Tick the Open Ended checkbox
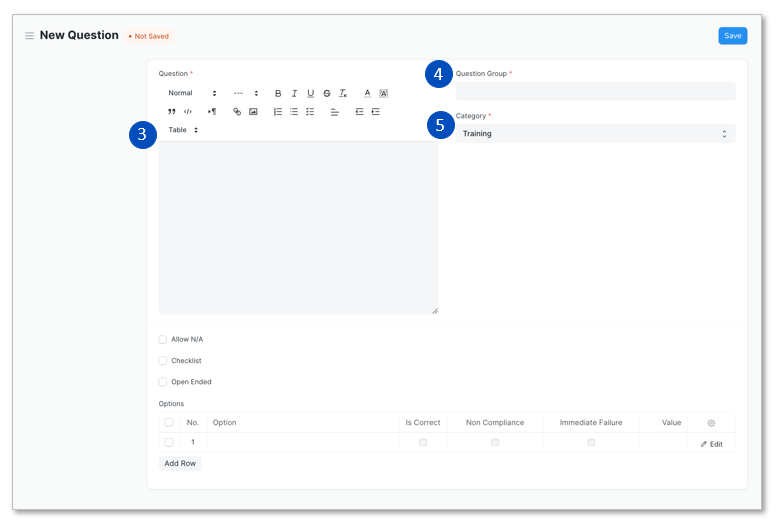The image size is (779, 530). (x=163, y=382)
